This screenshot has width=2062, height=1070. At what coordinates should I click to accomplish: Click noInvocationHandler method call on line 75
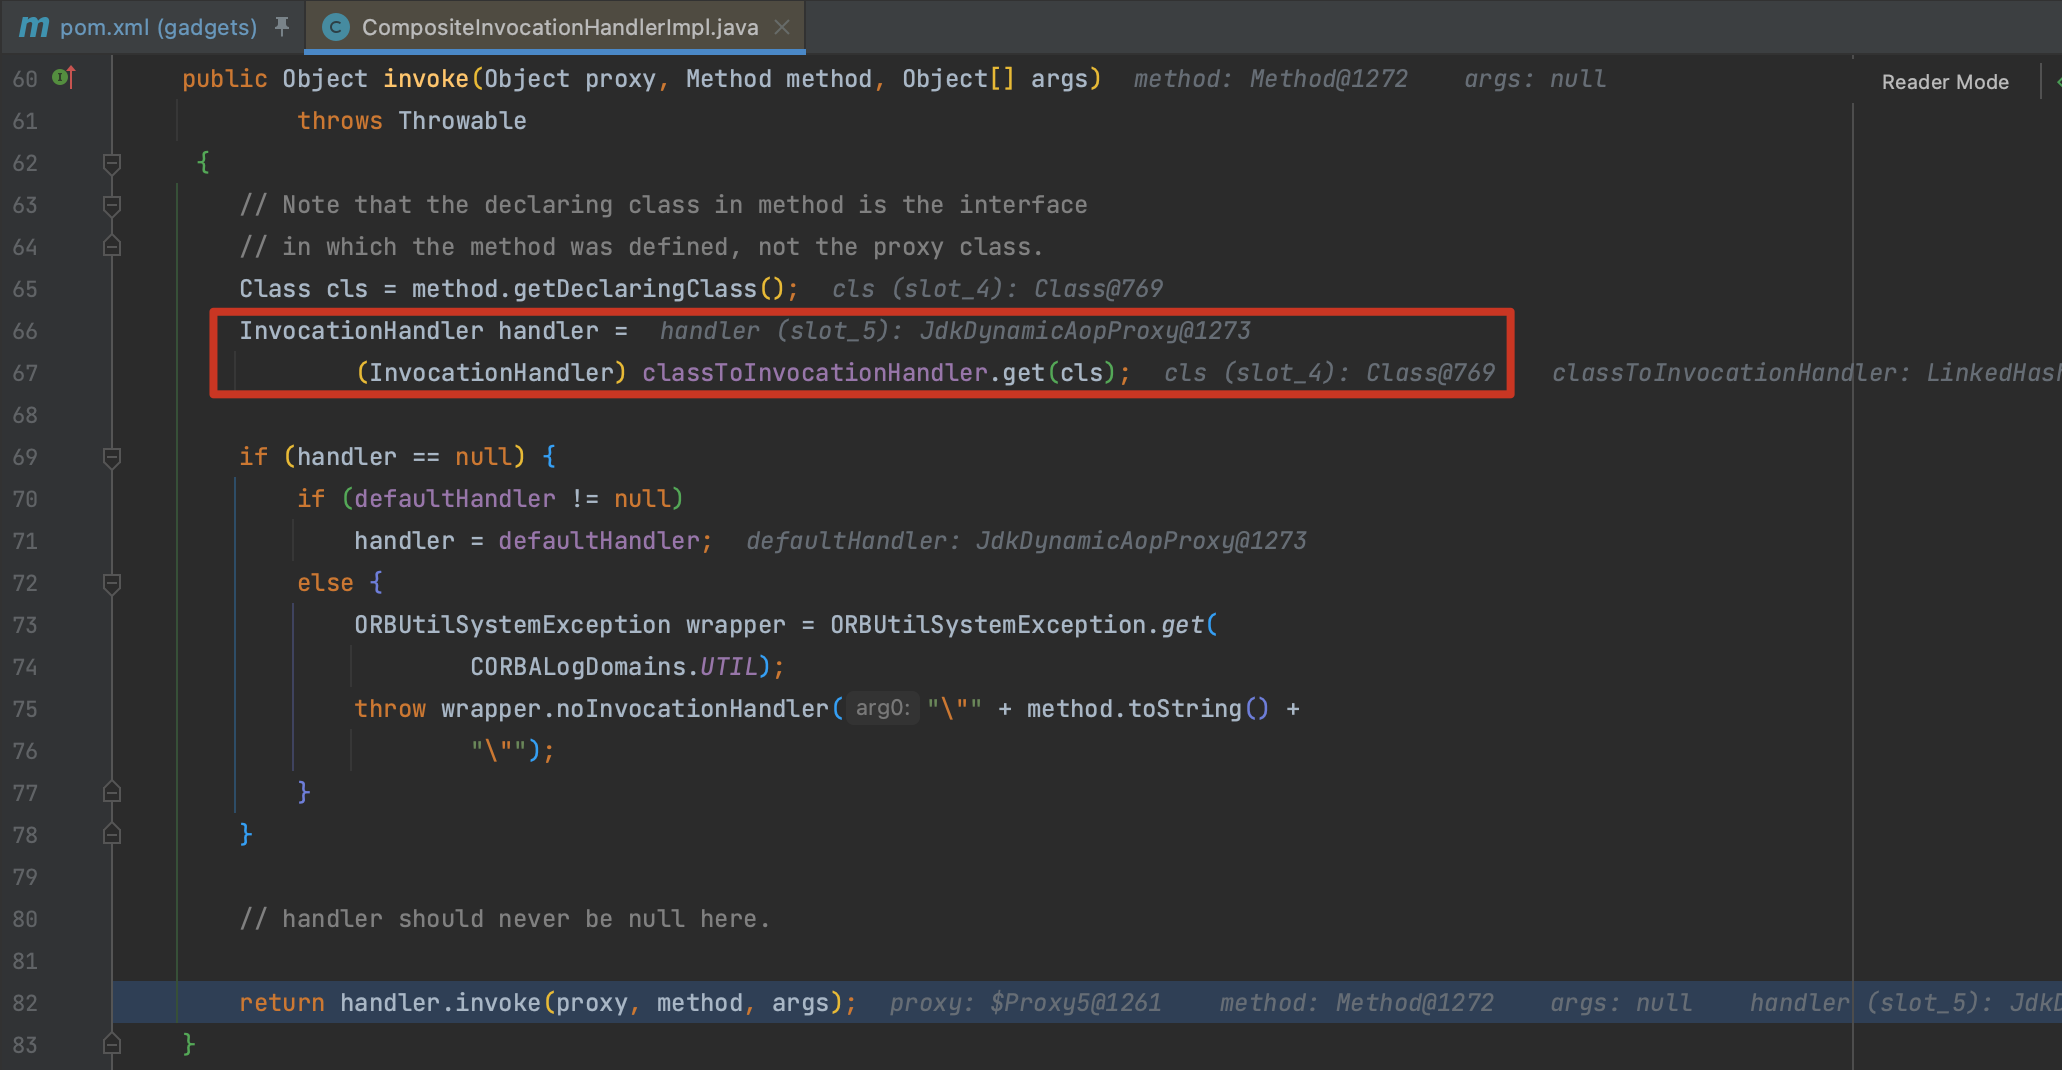[692, 709]
